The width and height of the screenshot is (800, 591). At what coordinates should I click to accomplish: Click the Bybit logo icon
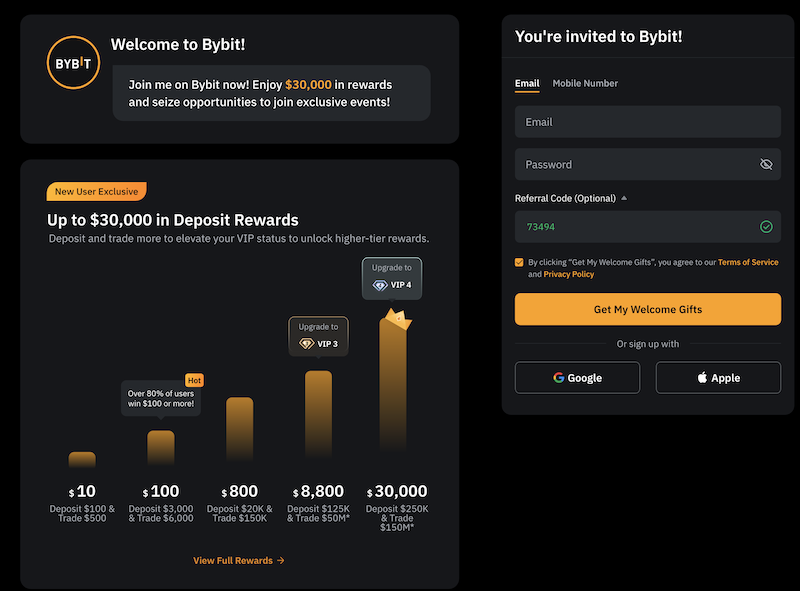(75, 63)
